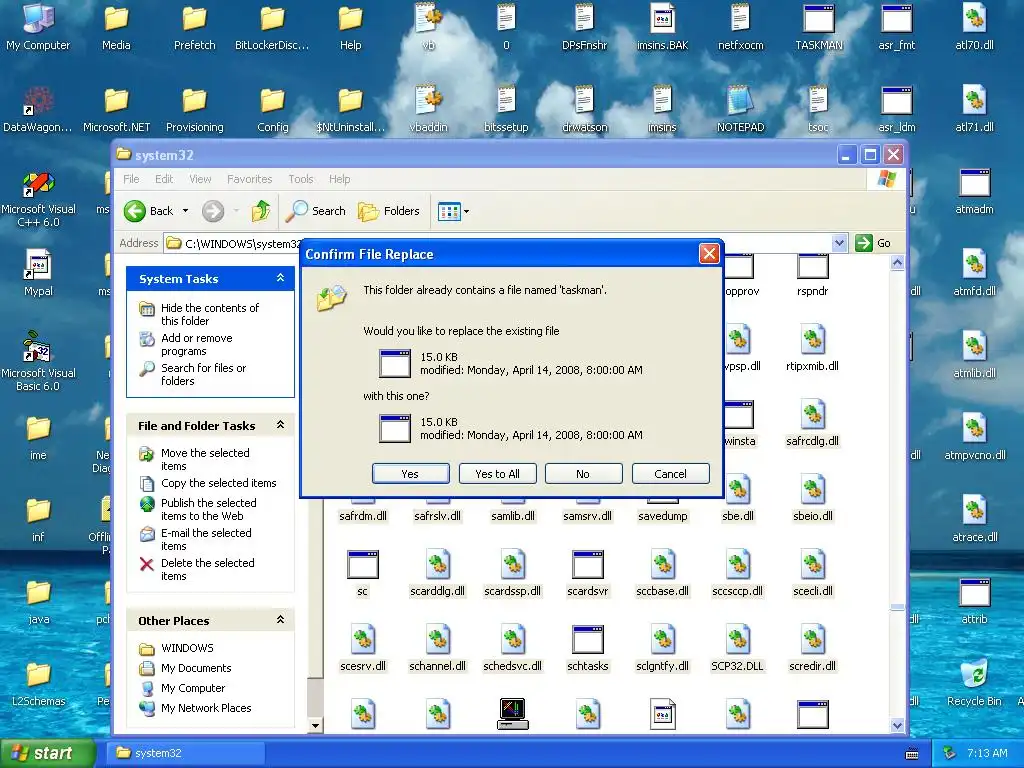Select the Mypal desktop icon
Image resolution: width=1024 pixels, height=768 pixels.
click(38, 266)
